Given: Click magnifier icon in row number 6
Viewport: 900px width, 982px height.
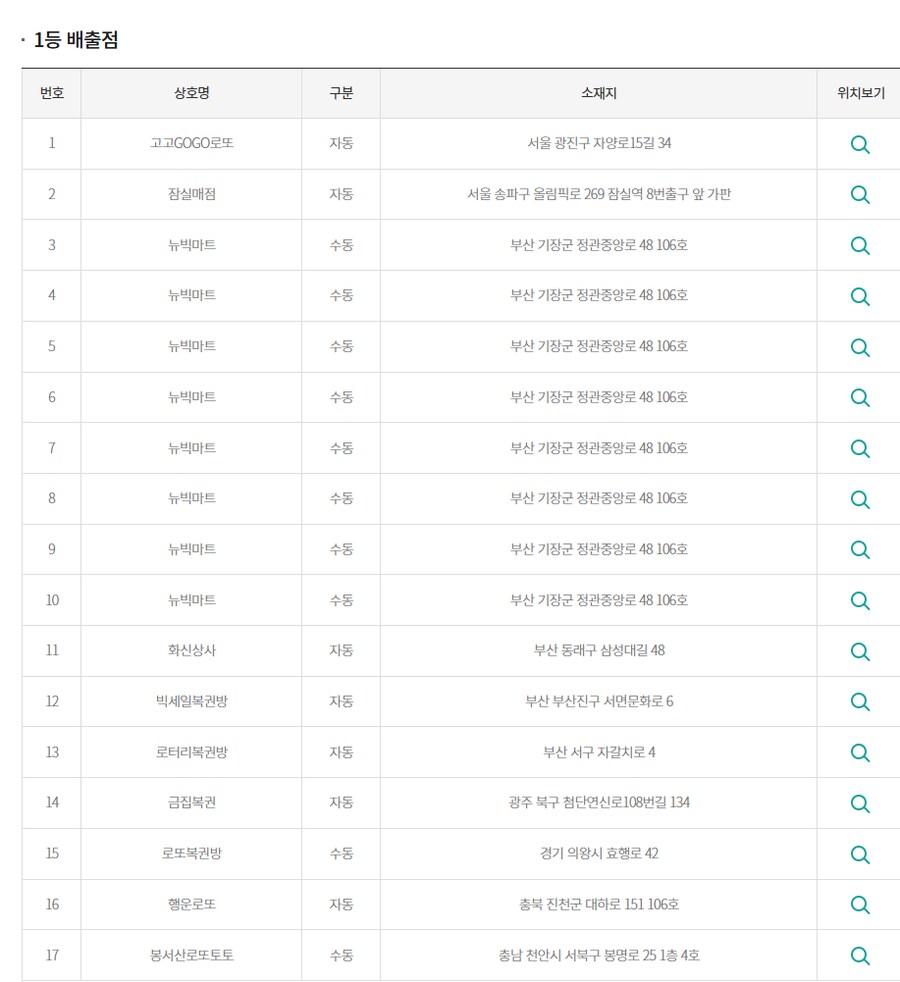Looking at the screenshot, I should 860,398.
